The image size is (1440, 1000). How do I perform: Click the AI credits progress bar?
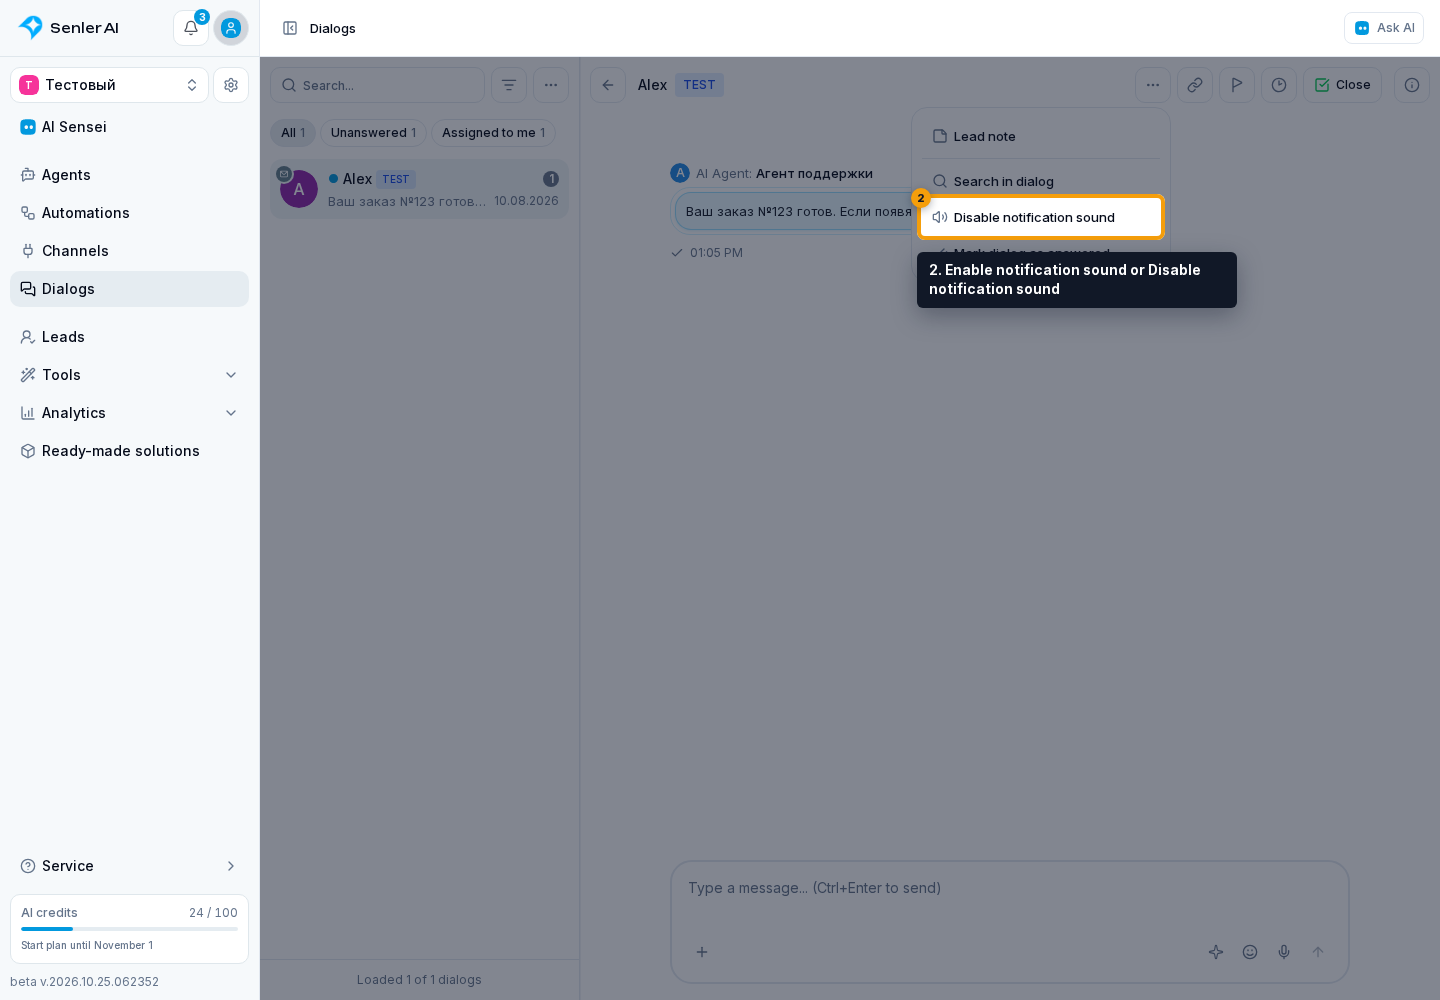129,929
